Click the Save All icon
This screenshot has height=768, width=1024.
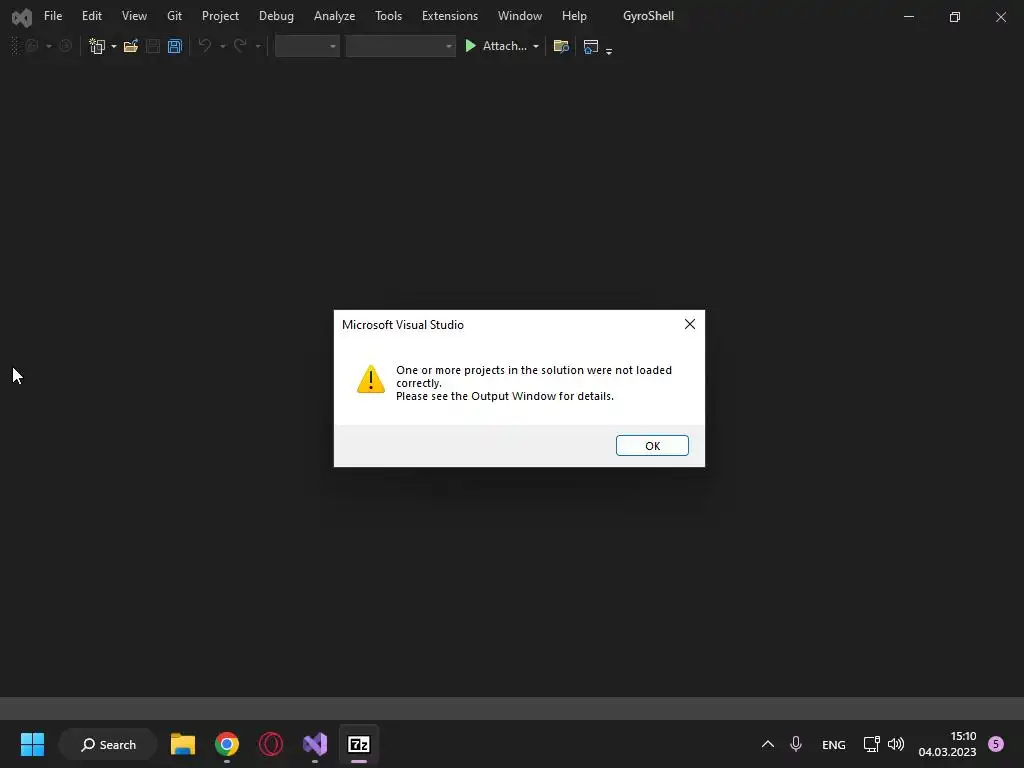click(174, 46)
